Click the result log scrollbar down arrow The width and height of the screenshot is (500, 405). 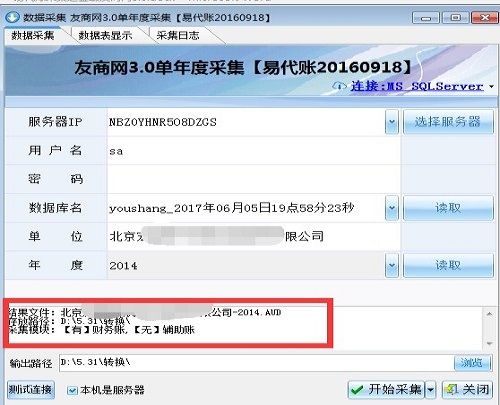tap(489, 344)
